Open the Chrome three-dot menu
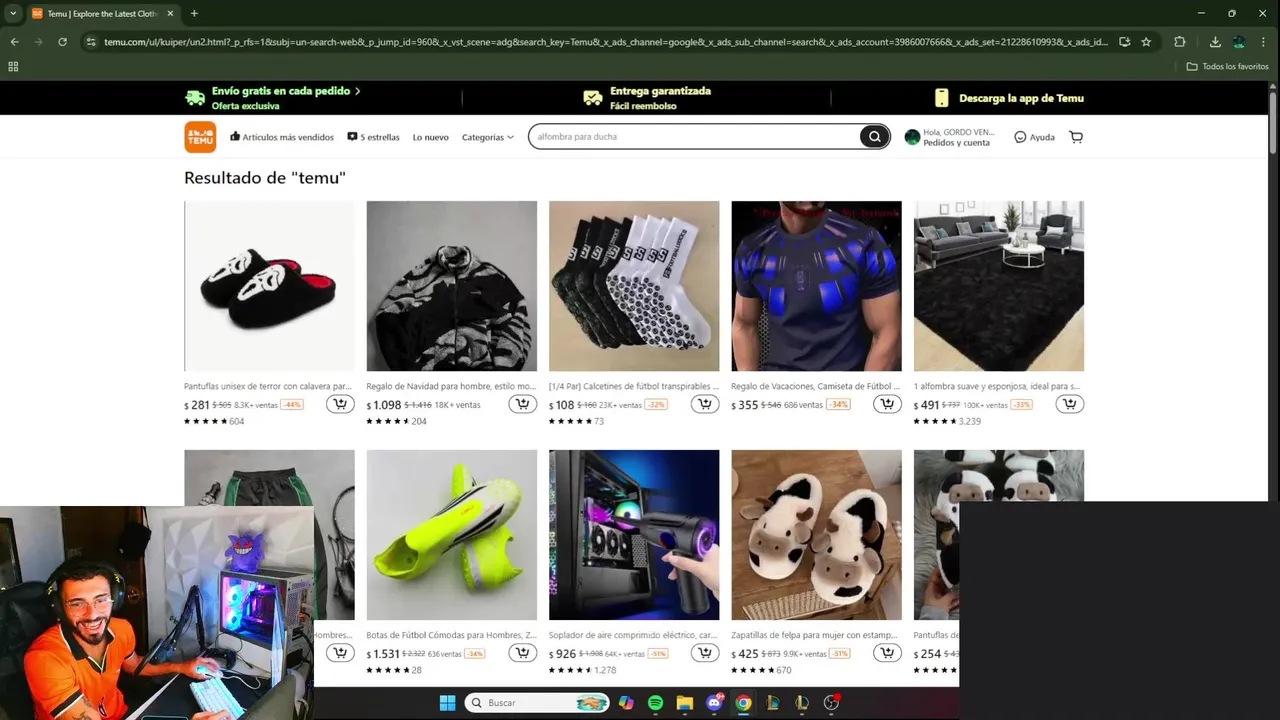This screenshot has height=720, width=1280. pyautogui.click(x=1264, y=42)
